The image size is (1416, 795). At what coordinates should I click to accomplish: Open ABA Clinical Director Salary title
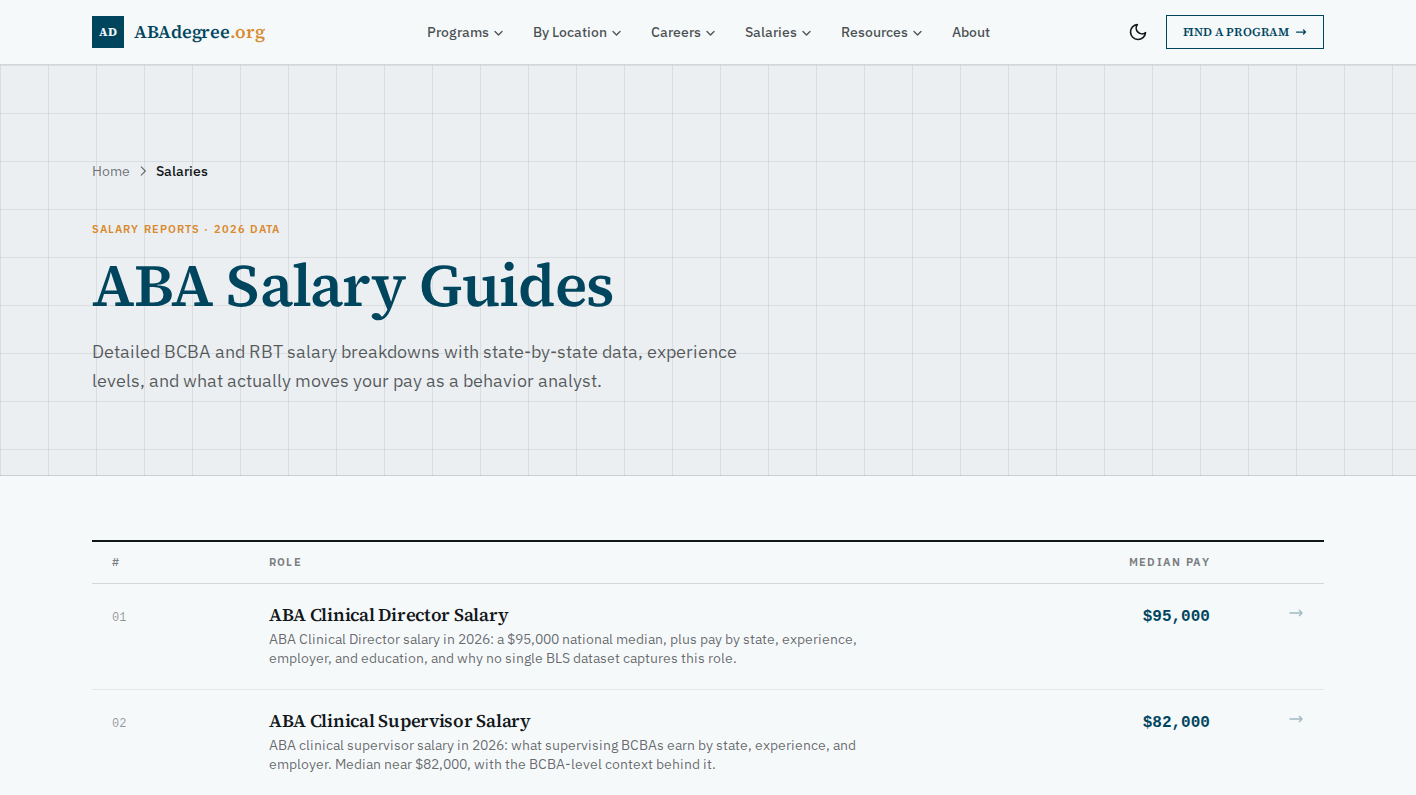pyautogui.click(x=388, y=615)
